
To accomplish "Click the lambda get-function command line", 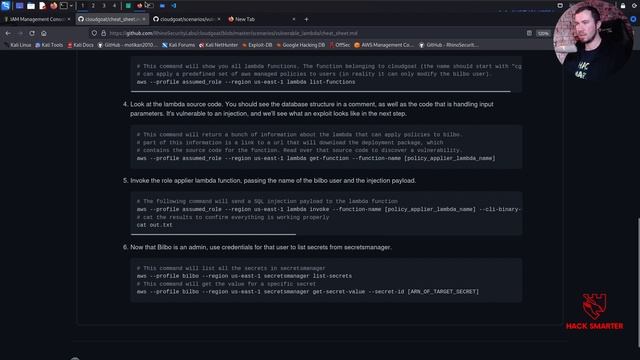I will [316, 158].
